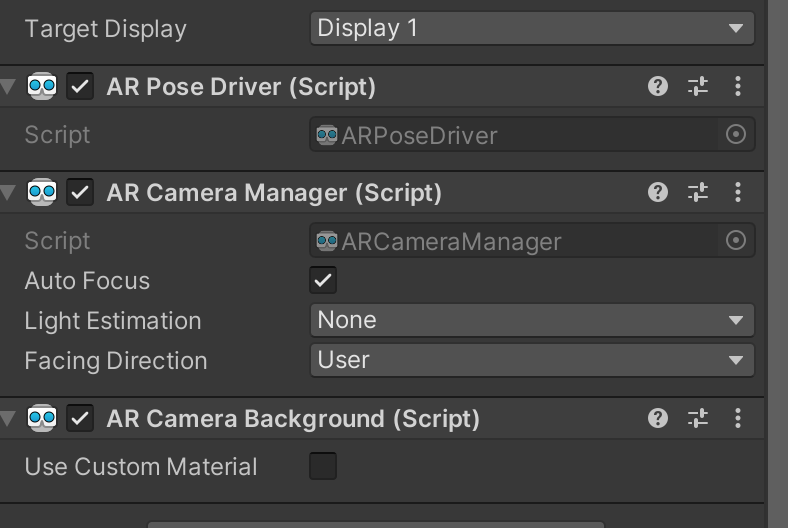Open the Light Estimation dropdown
This screenshot has width=788, height=528.
tap(531, 320)
